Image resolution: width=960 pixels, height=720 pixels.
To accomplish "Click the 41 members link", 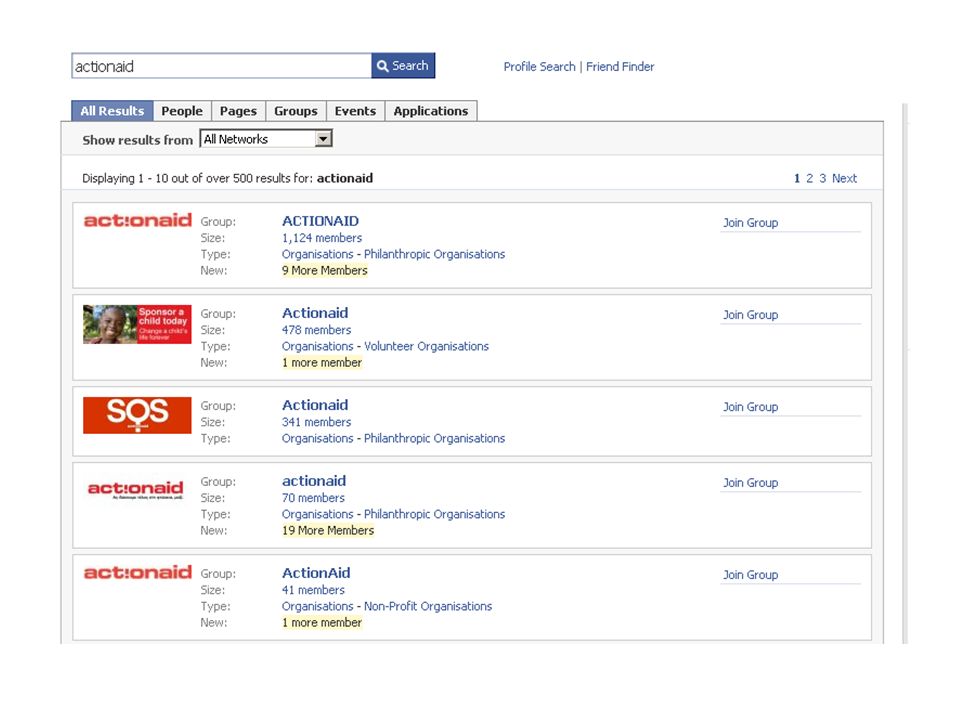I will (313, 590).
